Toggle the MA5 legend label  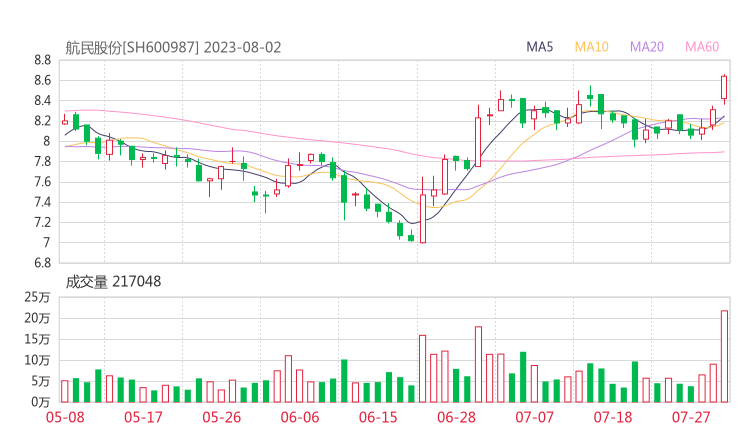[539, 47]
